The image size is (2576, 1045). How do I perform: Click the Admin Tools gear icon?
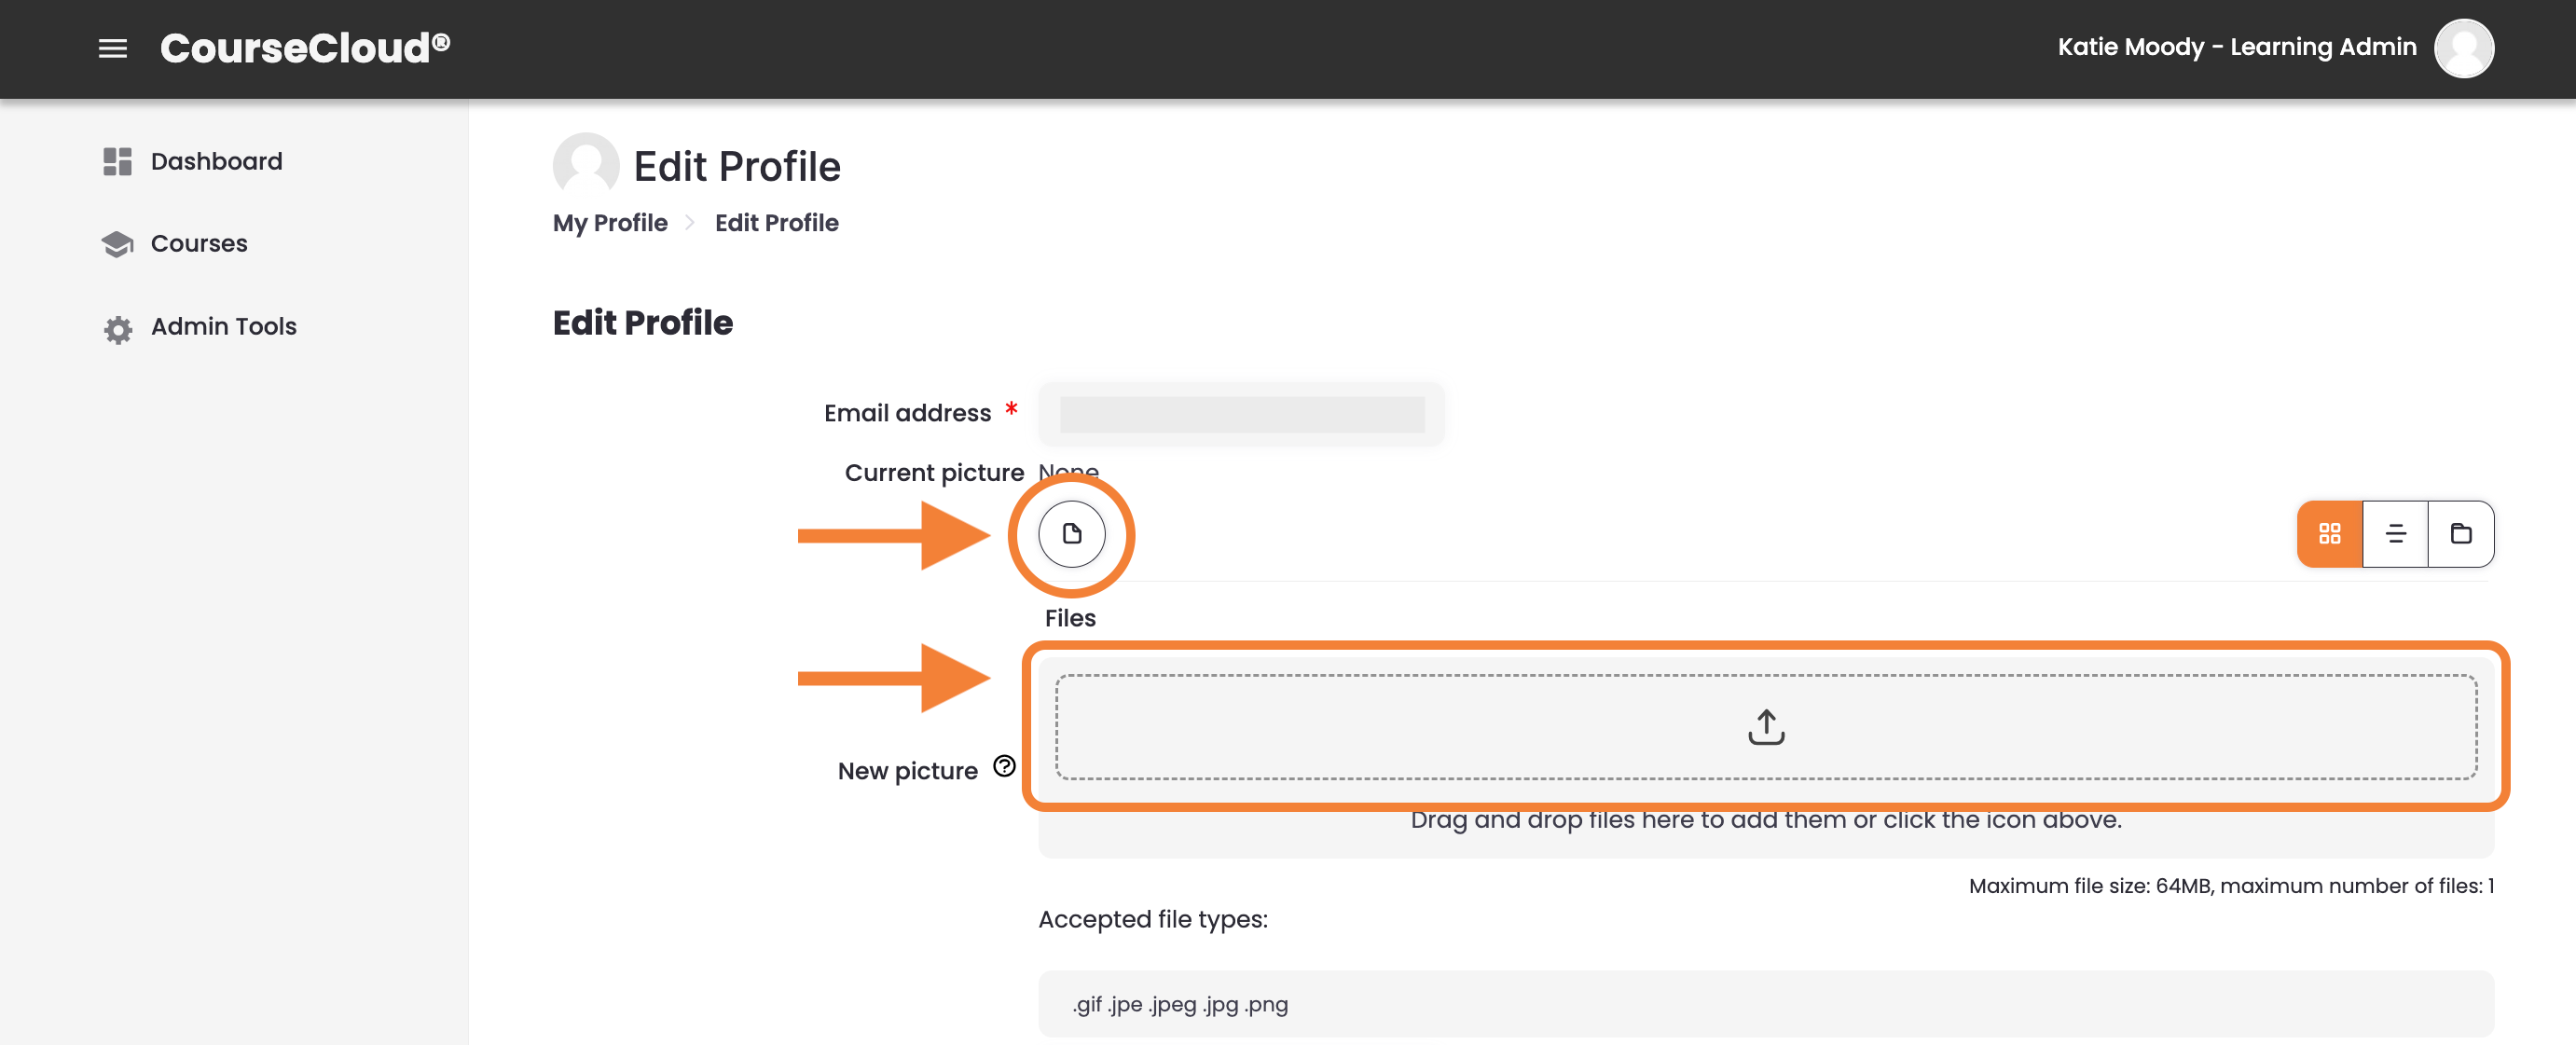click(x=118, y=329)
